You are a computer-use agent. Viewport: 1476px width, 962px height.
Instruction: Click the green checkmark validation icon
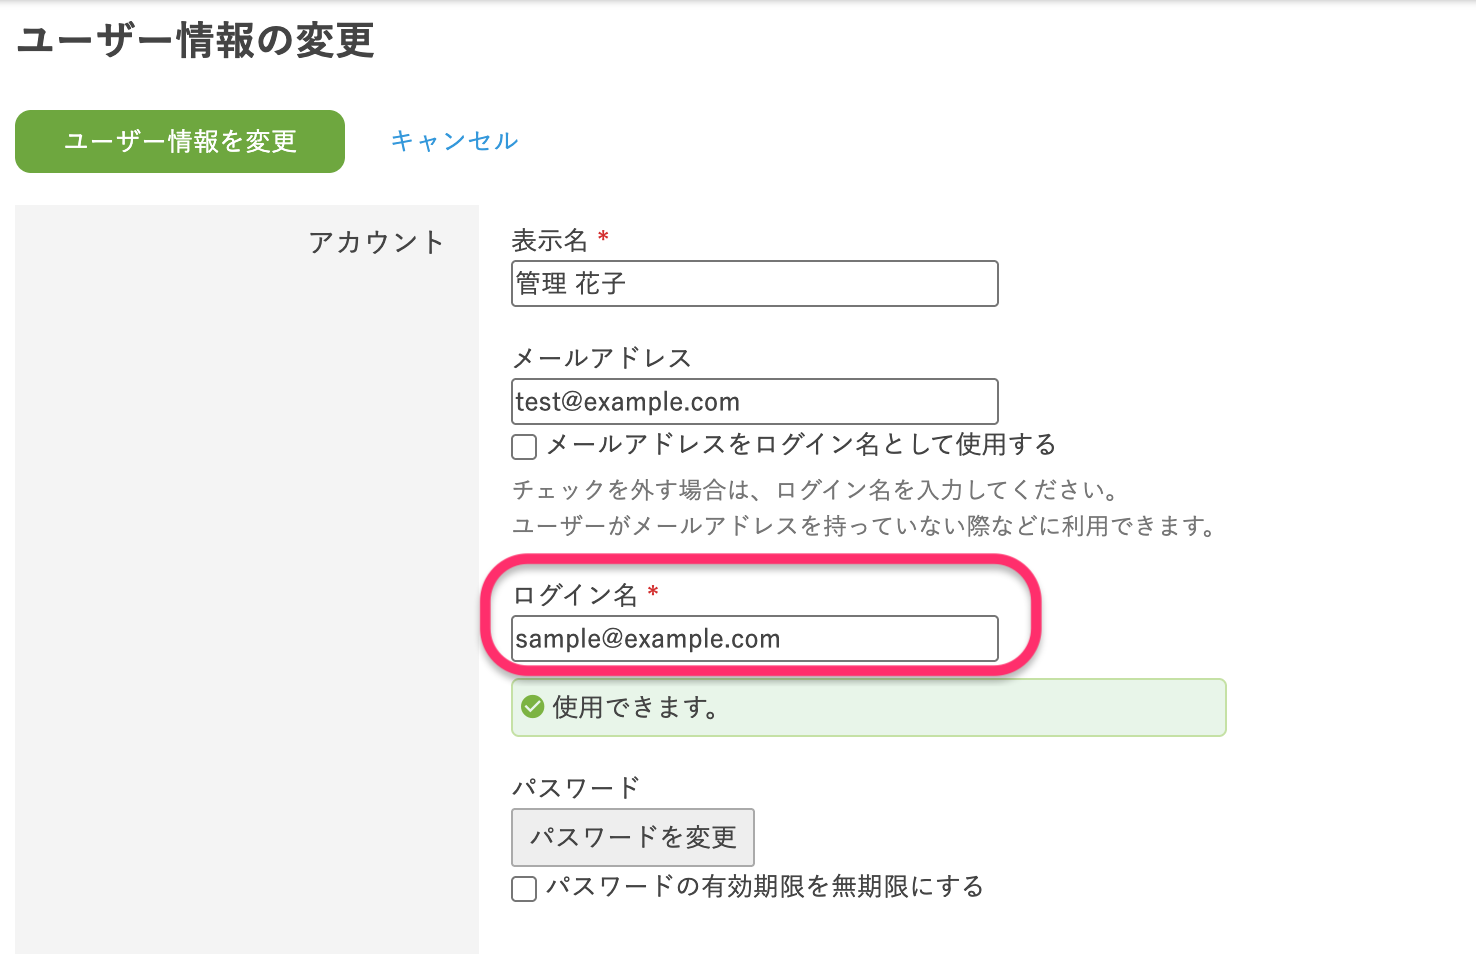(x=533, y=708)
